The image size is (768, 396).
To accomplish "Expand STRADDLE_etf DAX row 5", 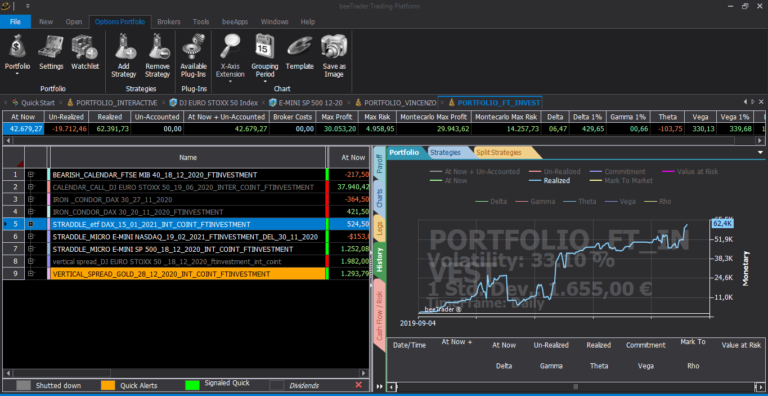I will point(31,224).
